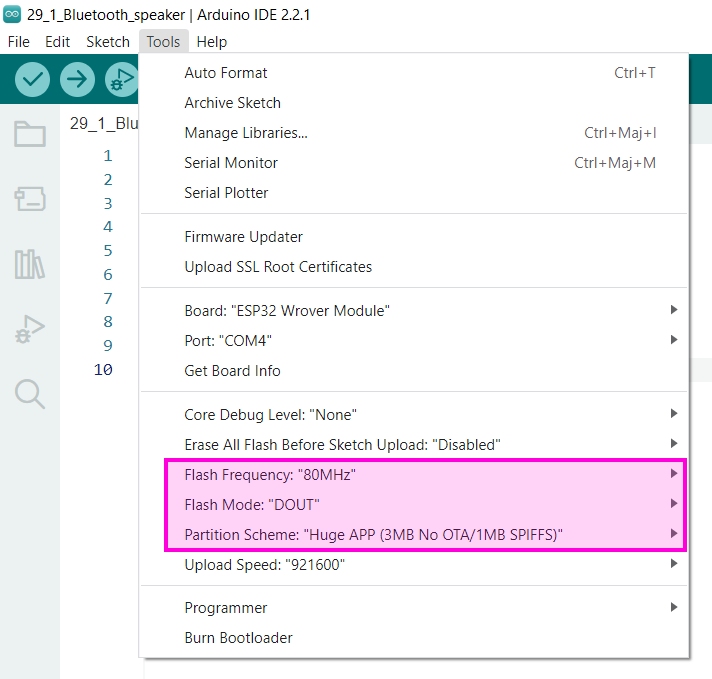Open the Sketch menu

point(108,42)
